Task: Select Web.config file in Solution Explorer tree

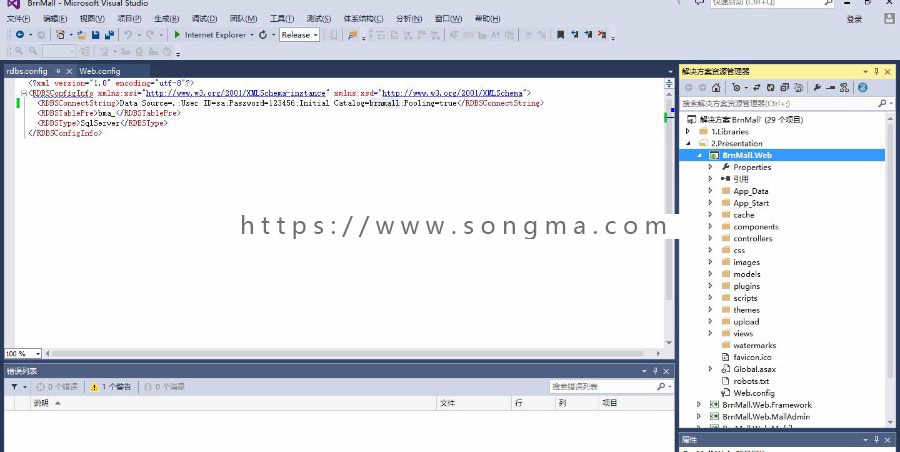Action: click(x=754, y=393)
